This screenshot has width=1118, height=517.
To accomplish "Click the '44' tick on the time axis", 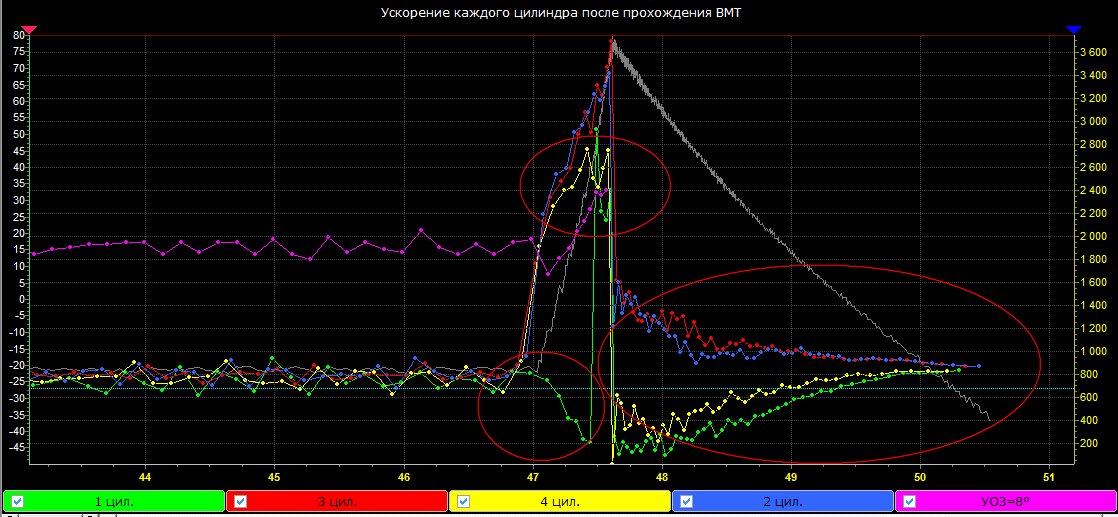I will click(x=145, y=476).
